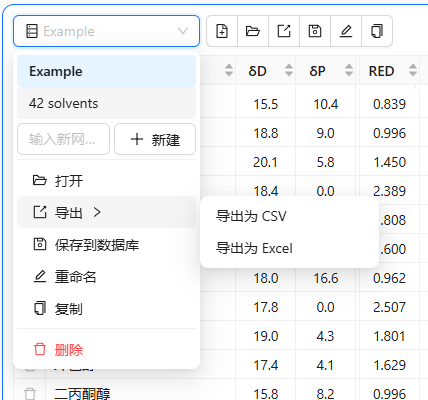The width and height of the screenshot is (428, 400).
Task: Sort by the RED column header
Action: (x=389, y=71)
